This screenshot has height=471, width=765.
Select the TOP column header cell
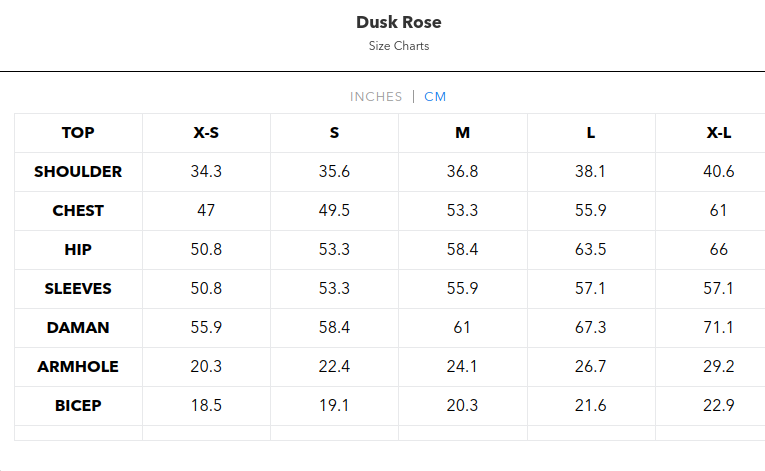(78, 133)
